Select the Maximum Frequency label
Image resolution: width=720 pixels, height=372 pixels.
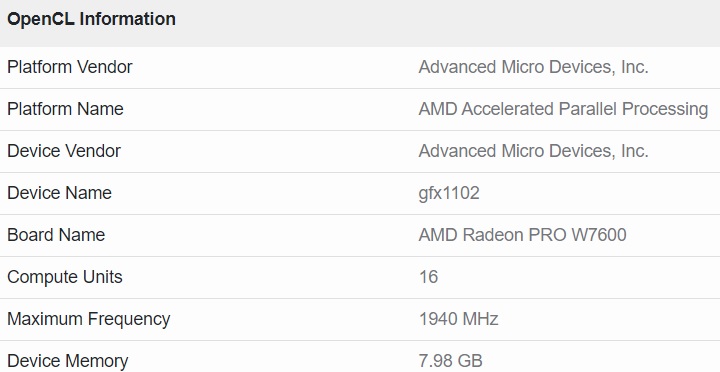tap(89, 319)
